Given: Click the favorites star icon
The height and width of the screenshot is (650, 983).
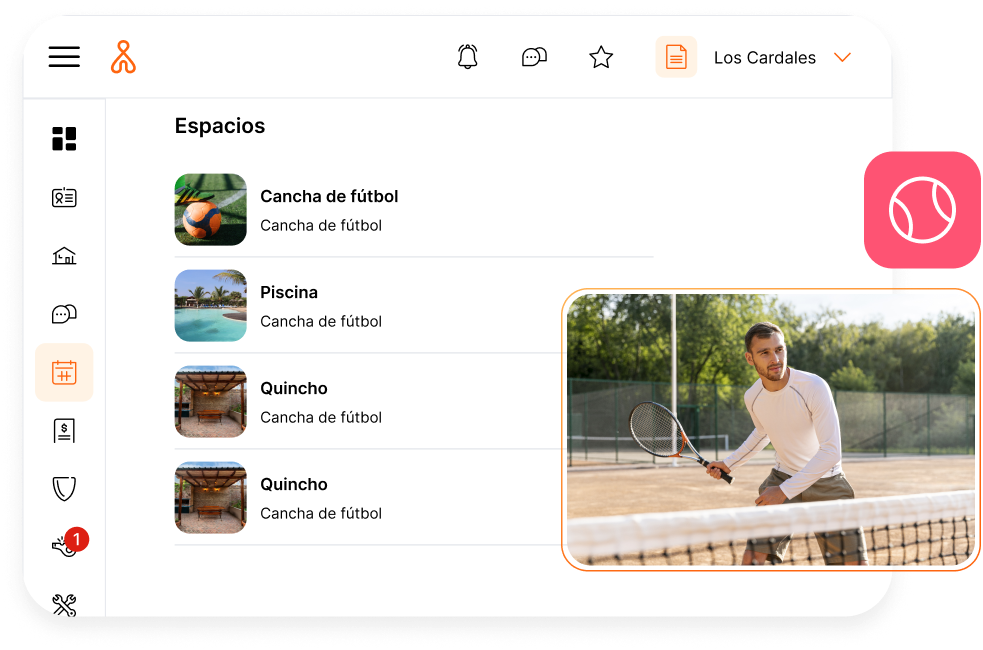Looking at the screenshot, I should [600, 57].
